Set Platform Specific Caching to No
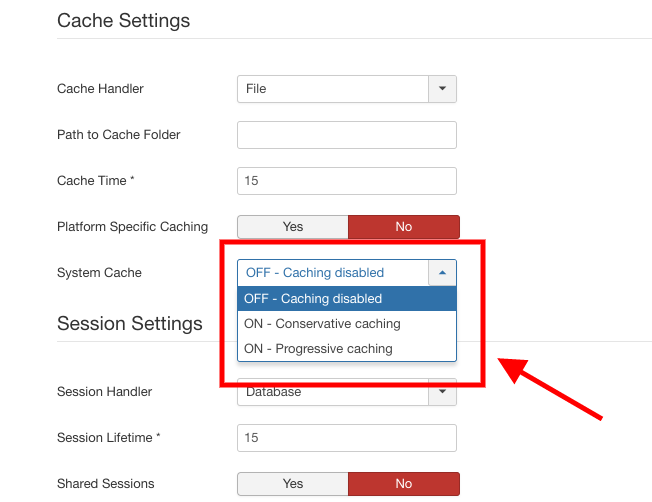The height and width of the screenshot is (502, 652). [403, 227]
